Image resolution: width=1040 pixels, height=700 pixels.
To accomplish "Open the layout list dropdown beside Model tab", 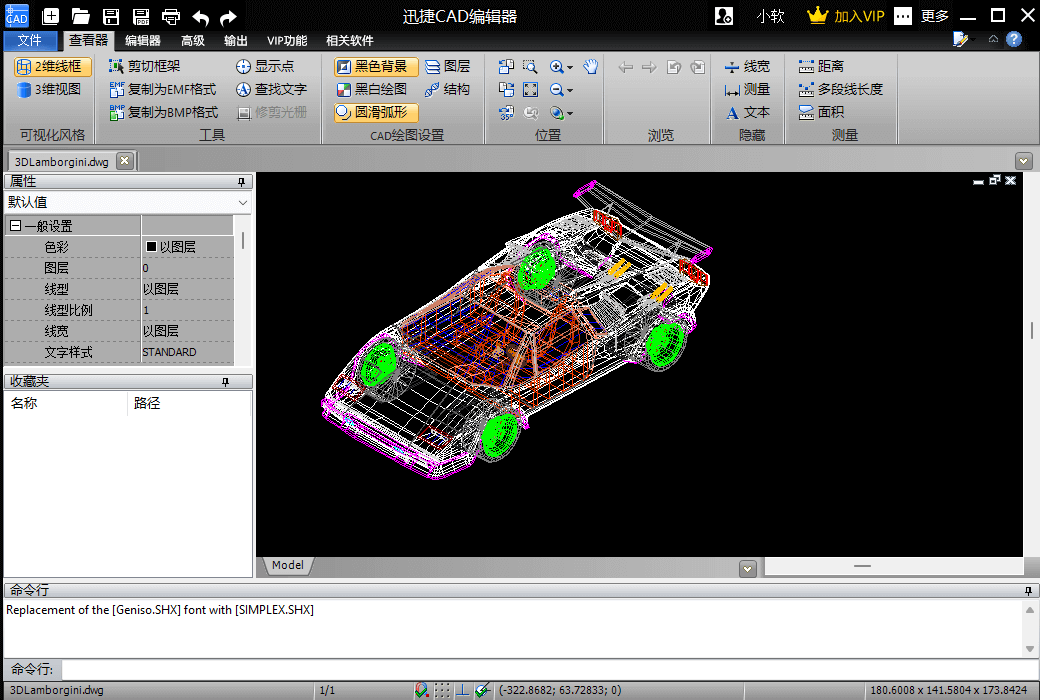I will coord(748,569).
